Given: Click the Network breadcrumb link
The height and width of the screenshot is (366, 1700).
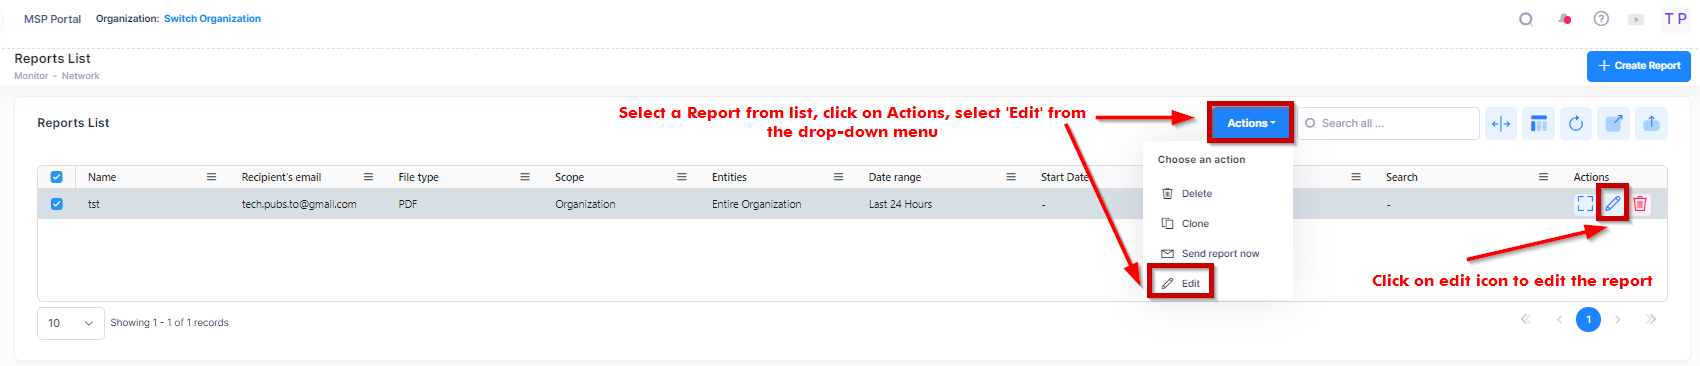Looking at the screenshot, I should (80, 76).
